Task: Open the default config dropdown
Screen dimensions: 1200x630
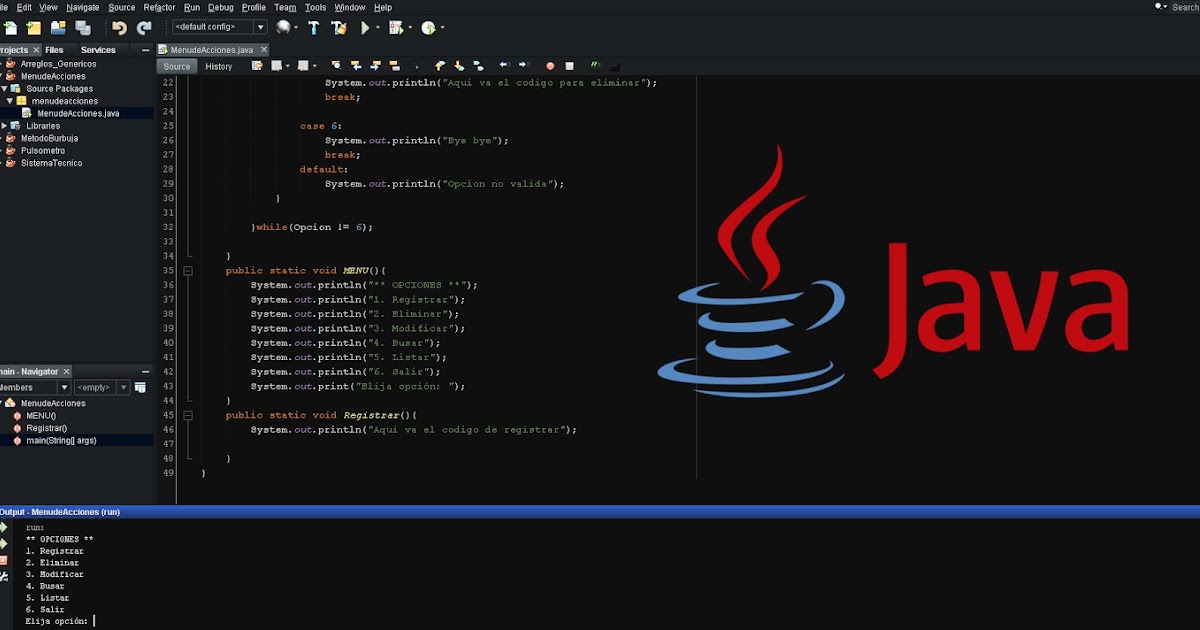Action: 260,28
